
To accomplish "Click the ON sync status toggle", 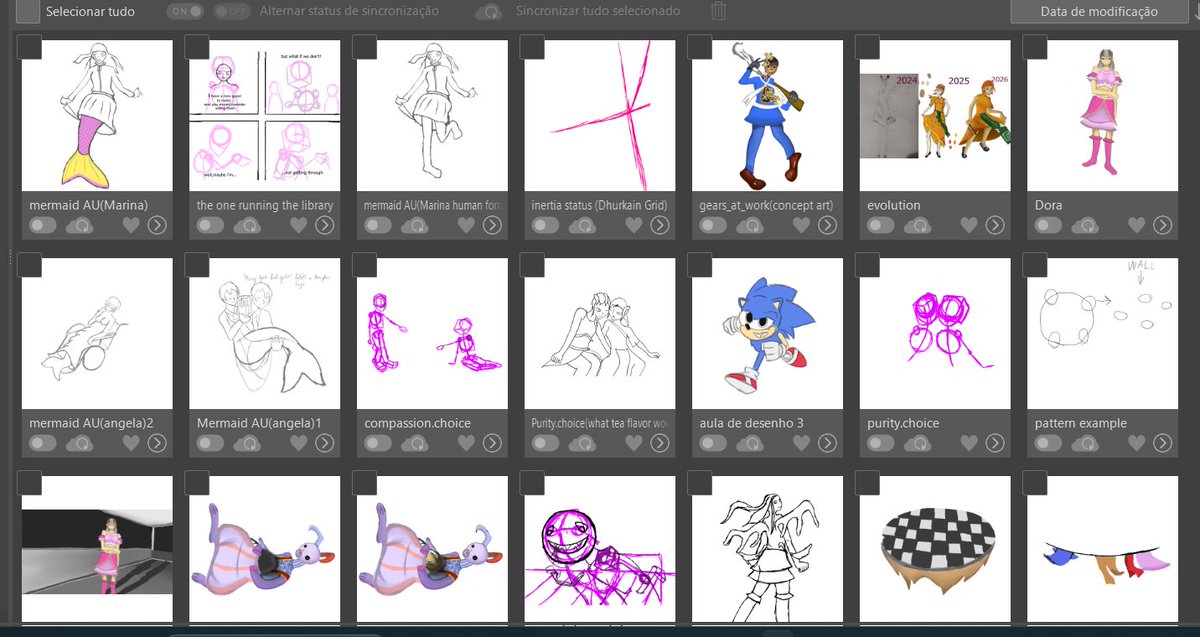I will [186, 12].
